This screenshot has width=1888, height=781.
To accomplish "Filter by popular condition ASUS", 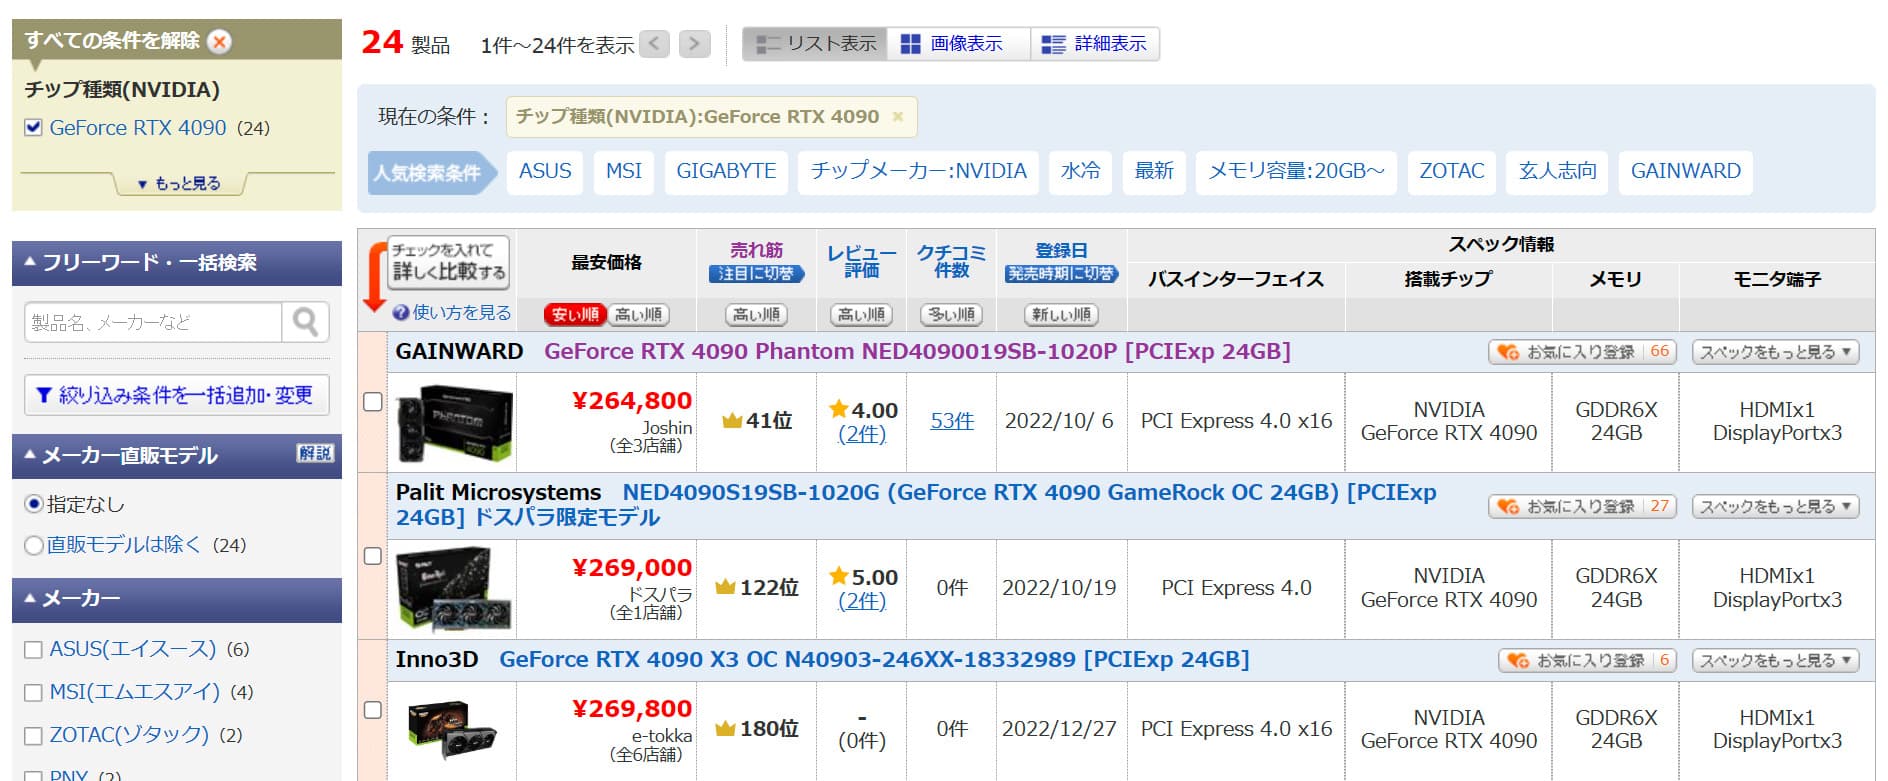I will [x=545, y=172].
